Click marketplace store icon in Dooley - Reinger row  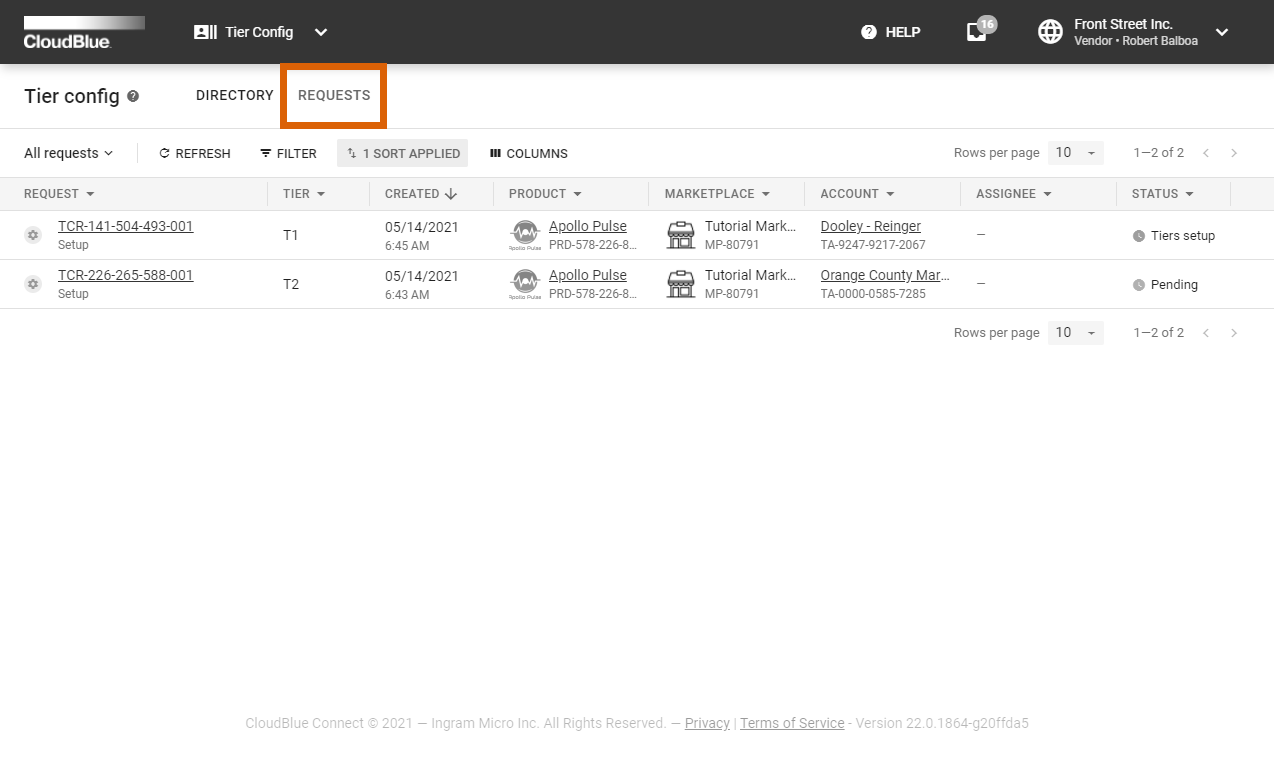(x=681, y=235)
